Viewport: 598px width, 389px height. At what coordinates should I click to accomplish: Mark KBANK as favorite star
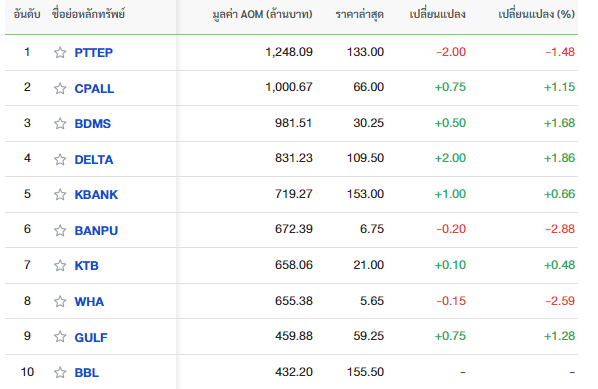[60, 194]
